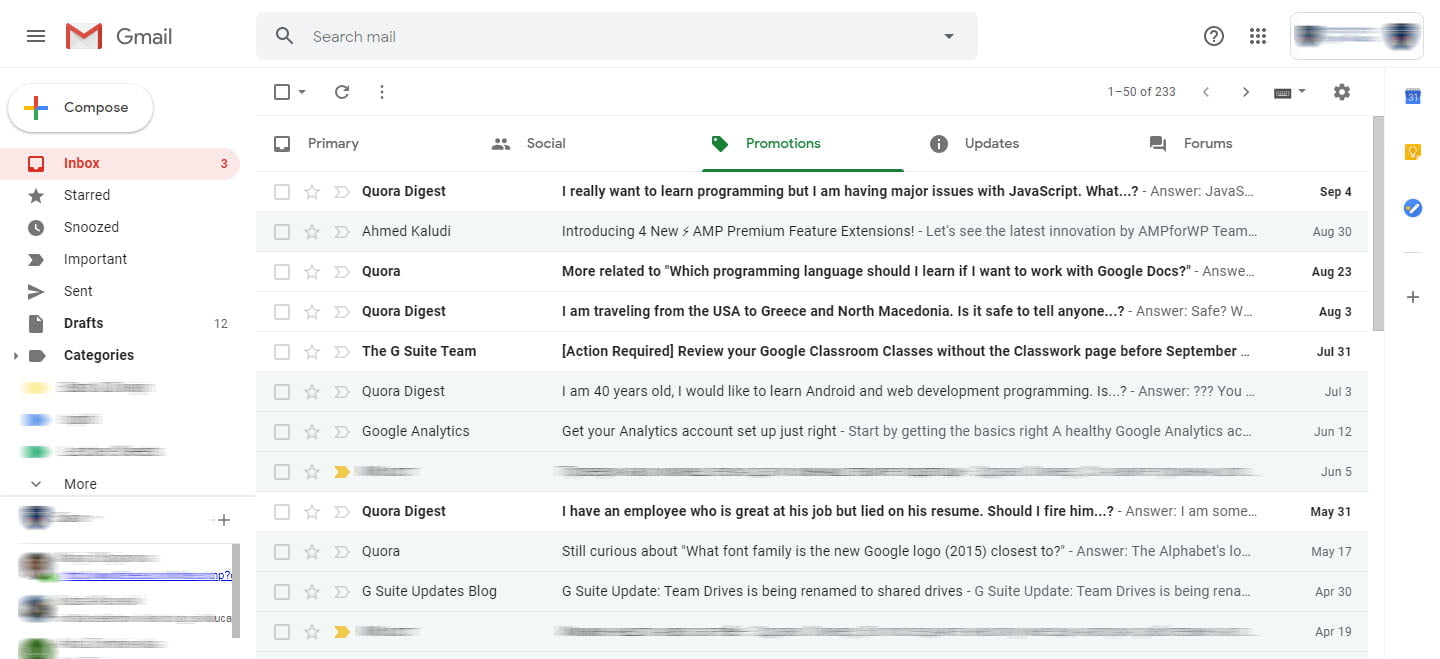Screen dimensions: 1440x659
Task: Open the three-dot more options menu
Action: 381,91
